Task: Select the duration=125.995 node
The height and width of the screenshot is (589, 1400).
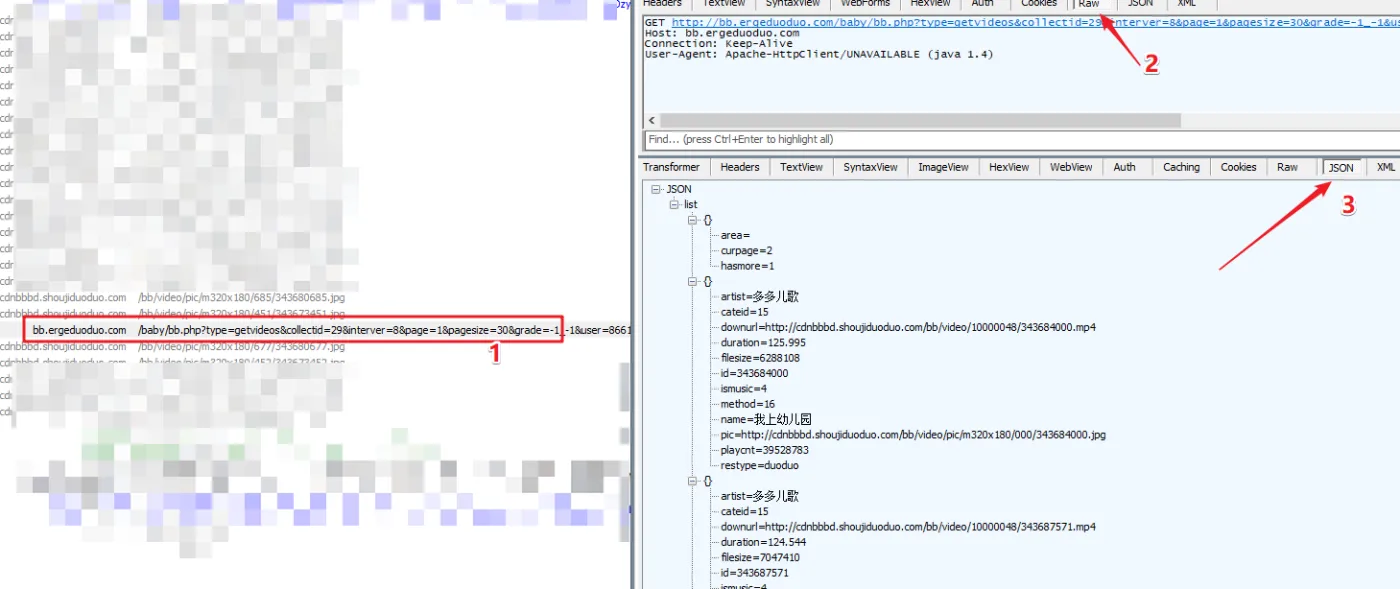Action: tap(763, 342)
